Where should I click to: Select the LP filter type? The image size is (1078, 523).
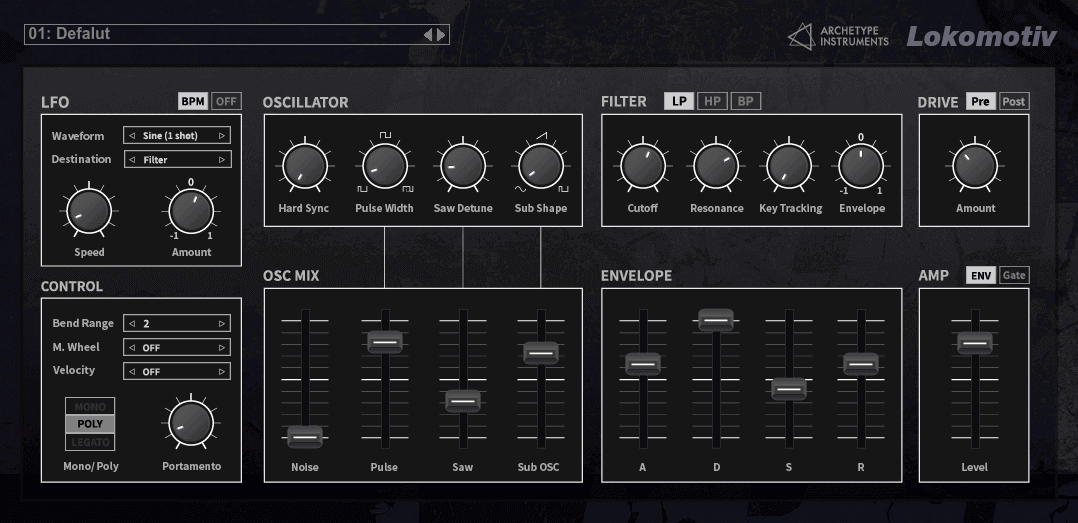679,101
